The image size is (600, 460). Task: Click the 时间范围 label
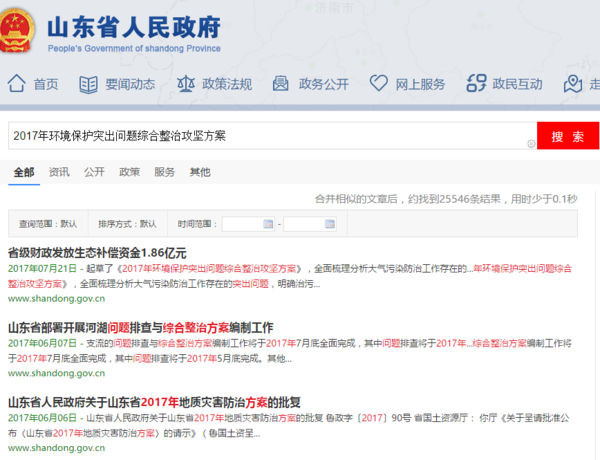197,224
